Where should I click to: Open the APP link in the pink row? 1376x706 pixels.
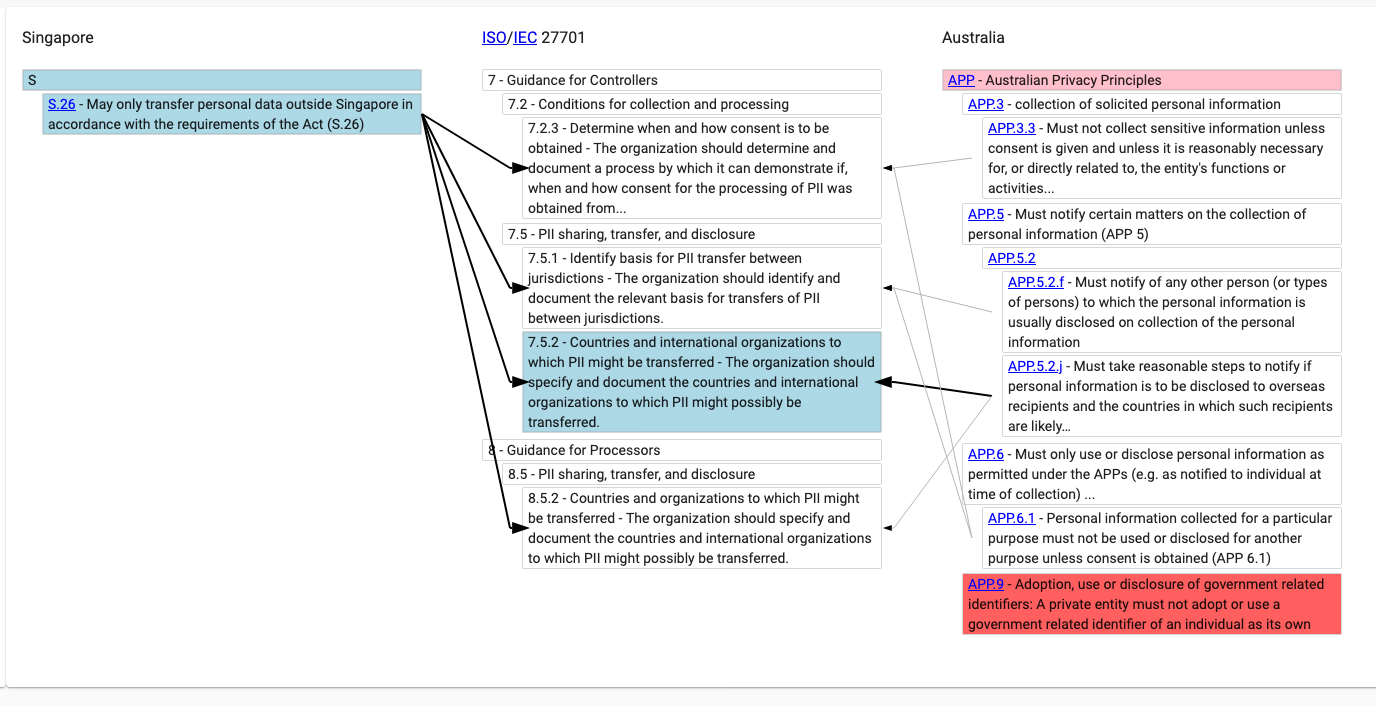961,80
